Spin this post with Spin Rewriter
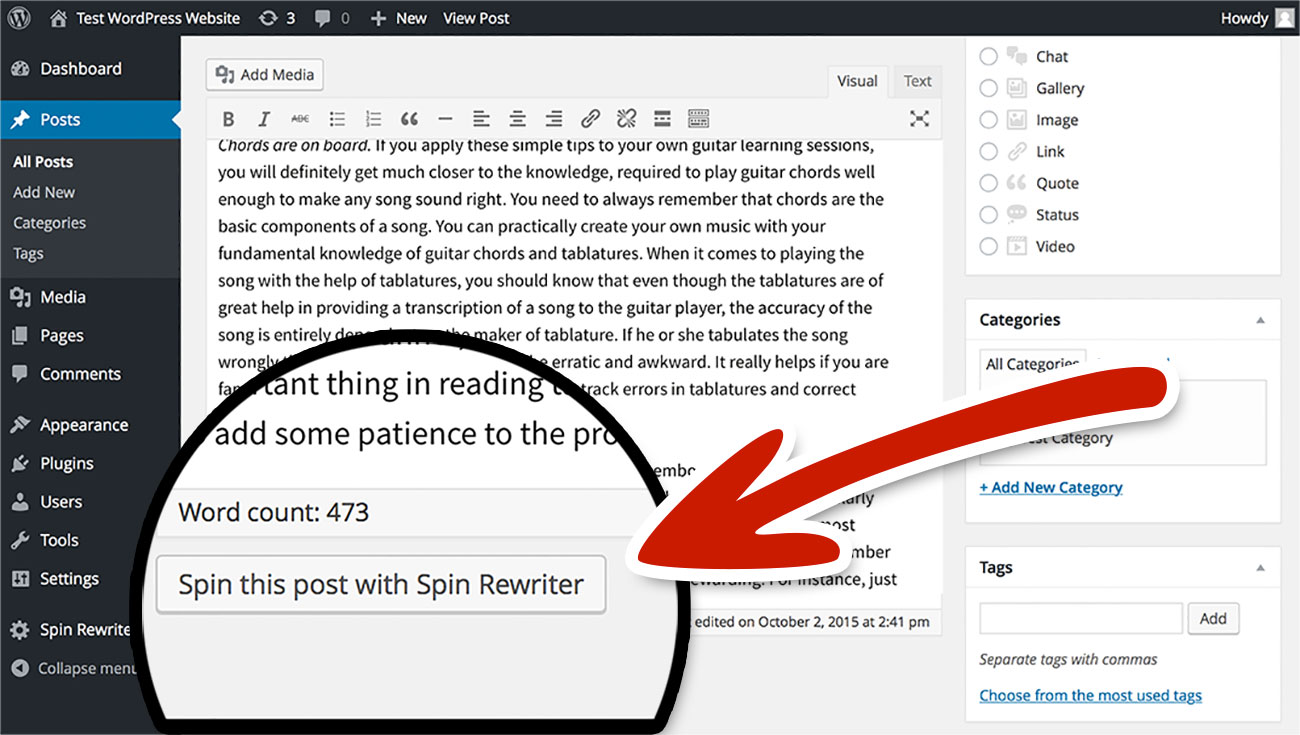 pyautogui.click(x=381, y=584)
